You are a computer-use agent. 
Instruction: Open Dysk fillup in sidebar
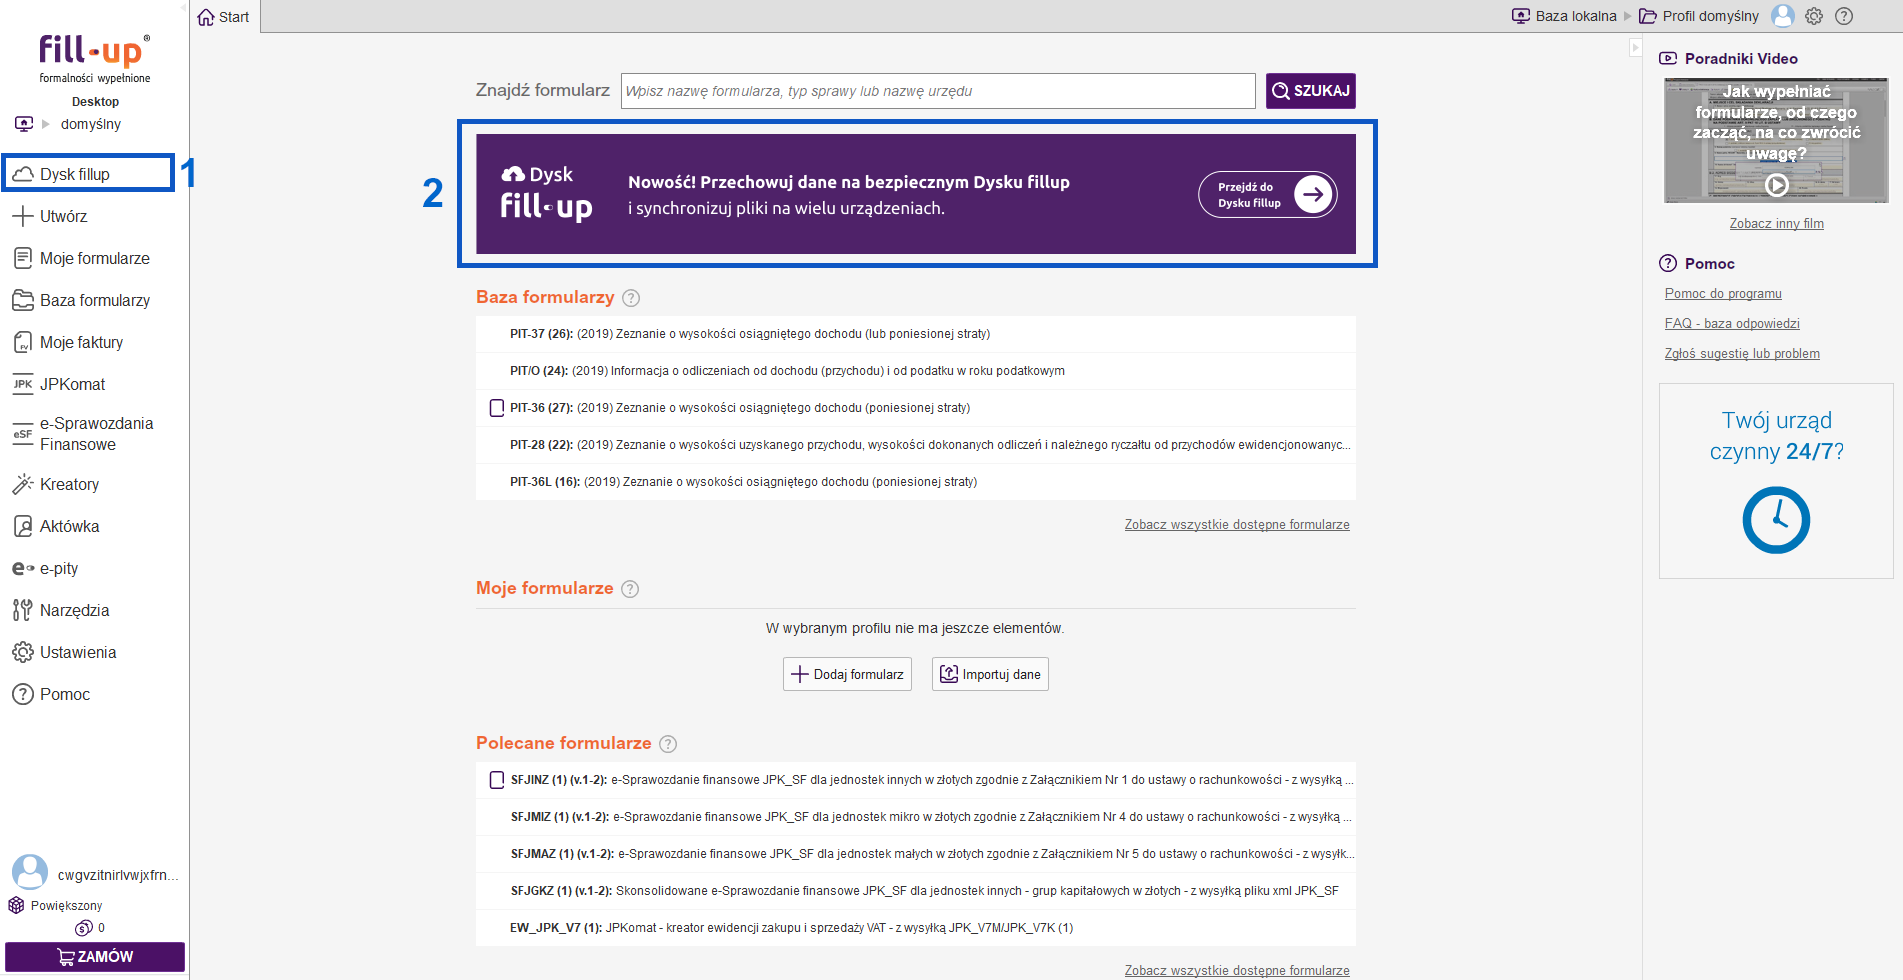88,173
